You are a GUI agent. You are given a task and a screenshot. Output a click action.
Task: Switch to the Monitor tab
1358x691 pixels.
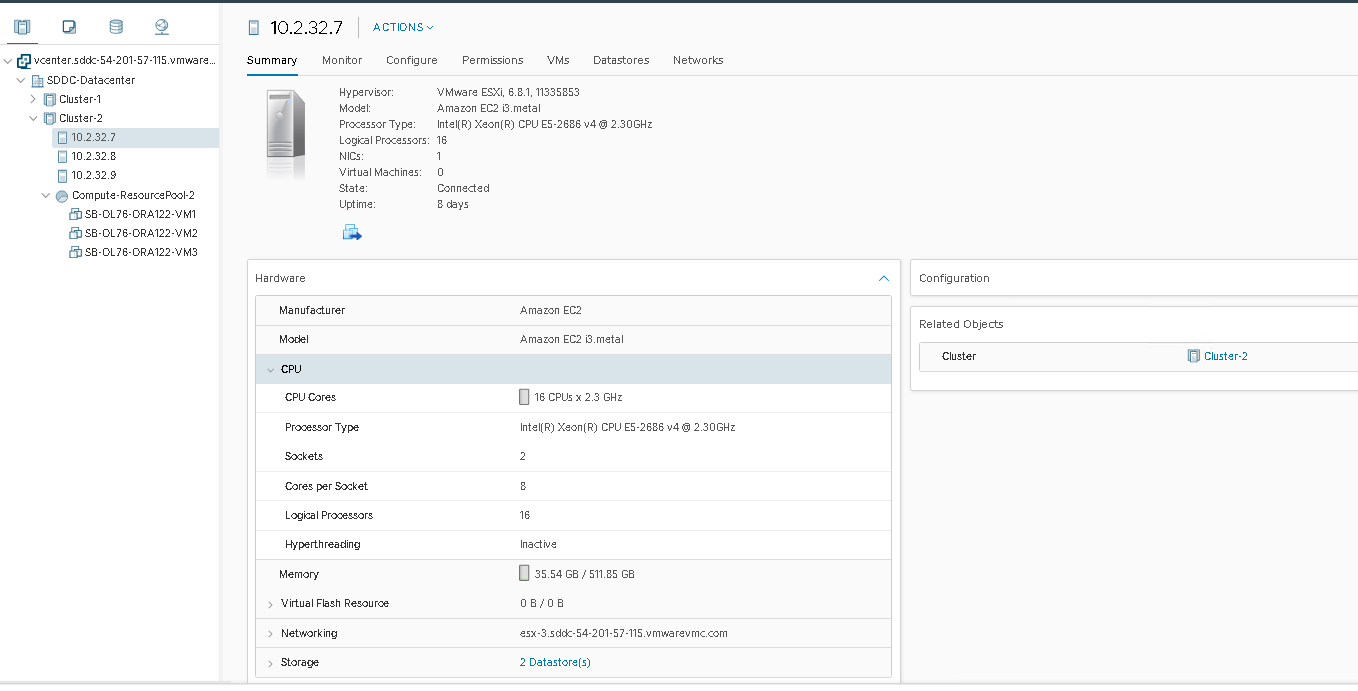[342, 60]
